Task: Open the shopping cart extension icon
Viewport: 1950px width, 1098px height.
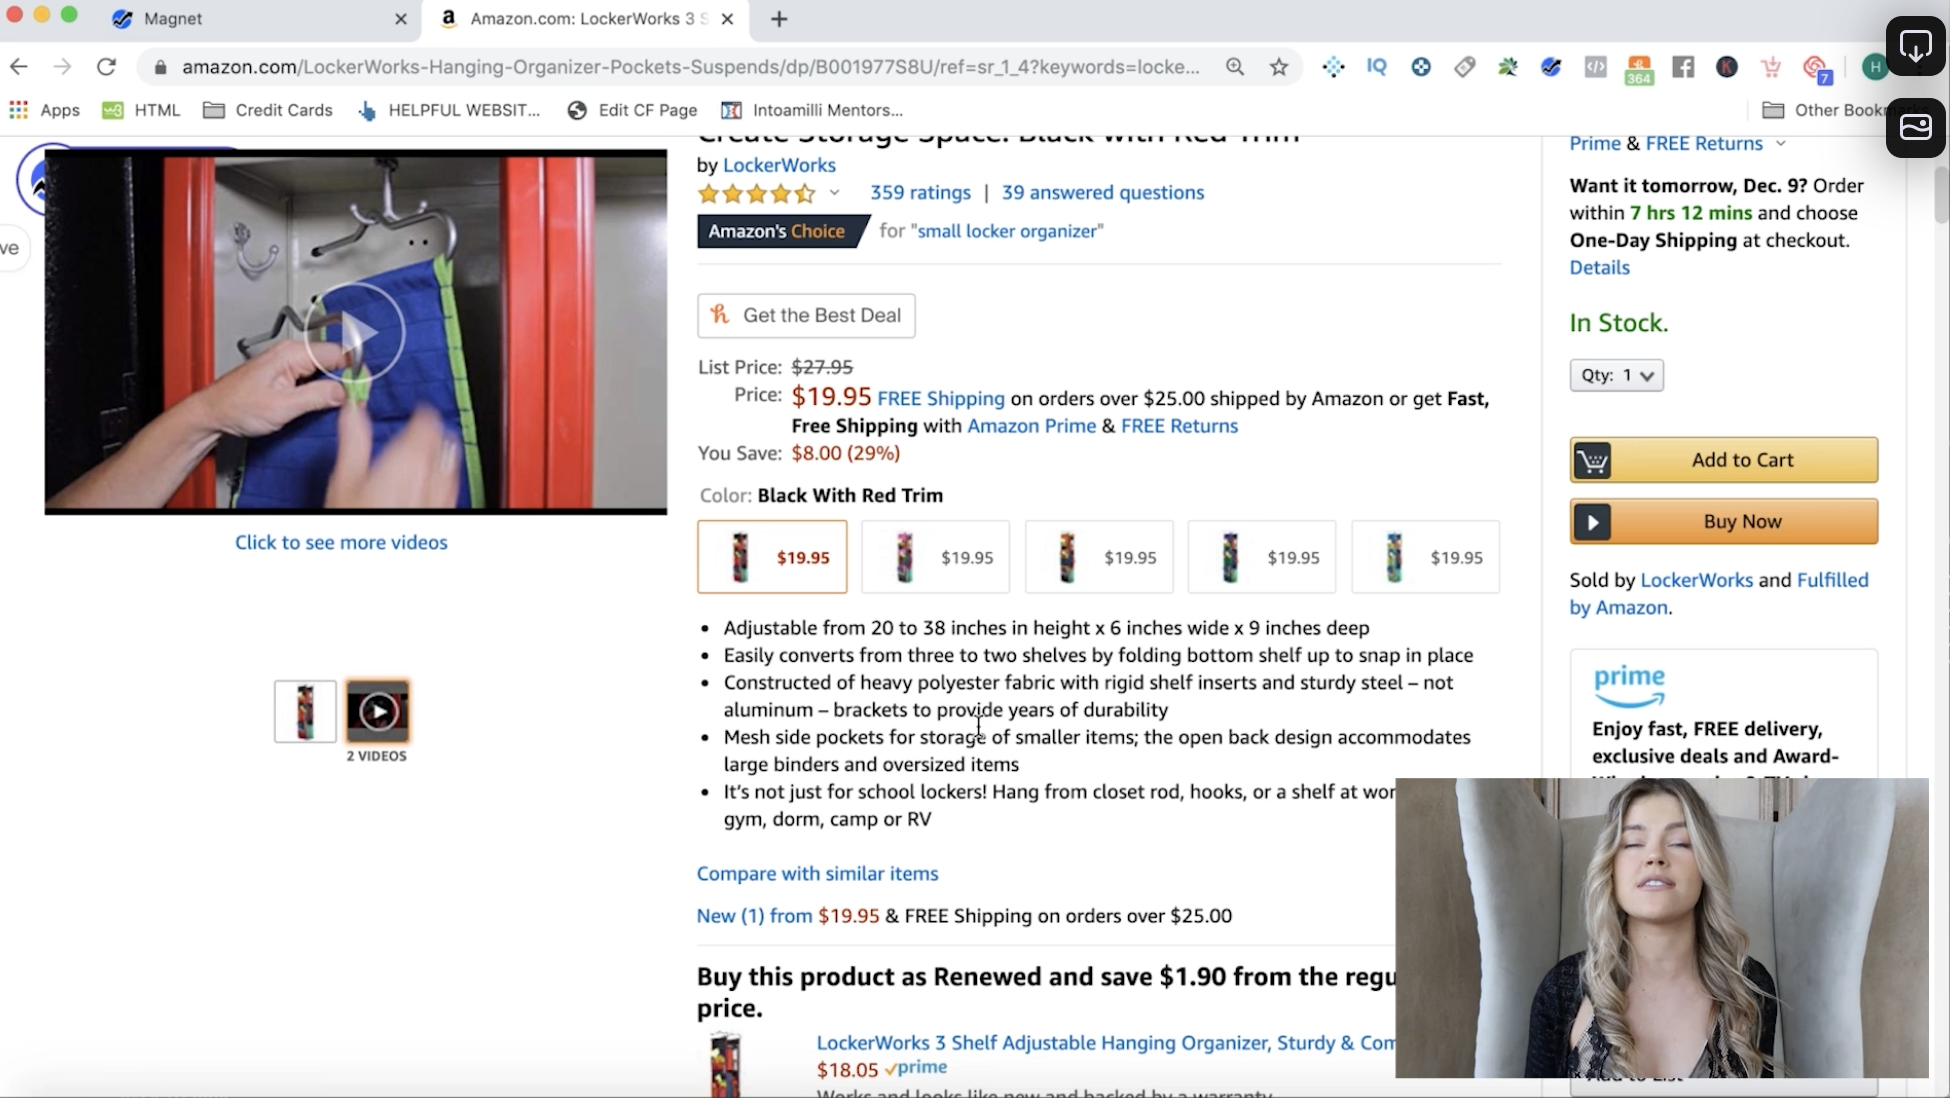Action: [1771, 67]
